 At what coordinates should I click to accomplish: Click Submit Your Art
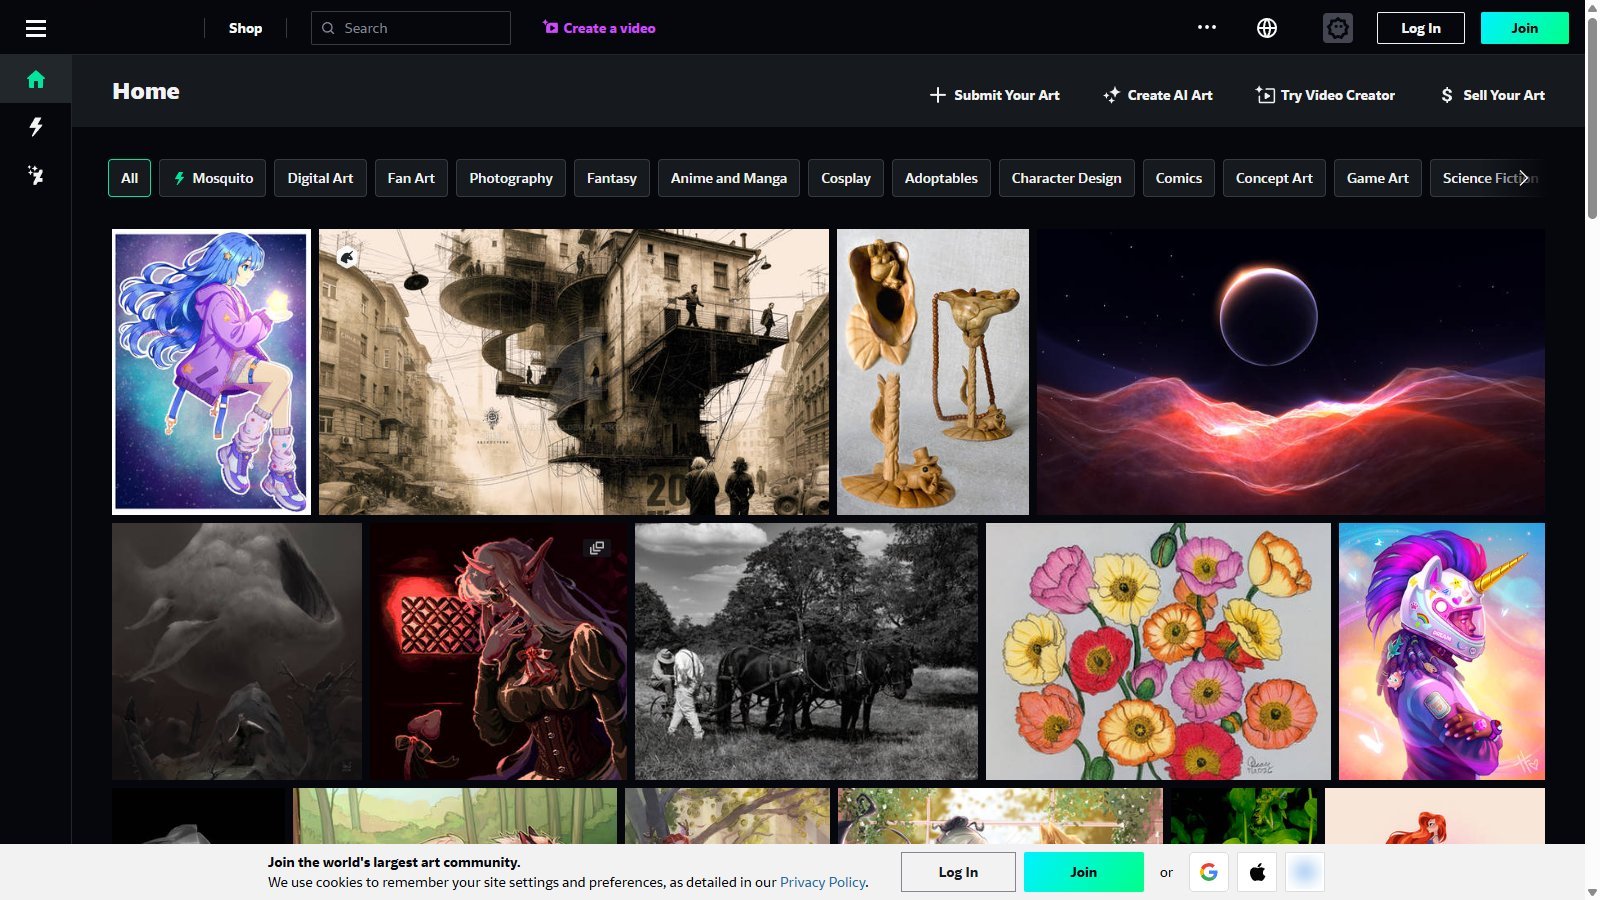coord(994,95)
